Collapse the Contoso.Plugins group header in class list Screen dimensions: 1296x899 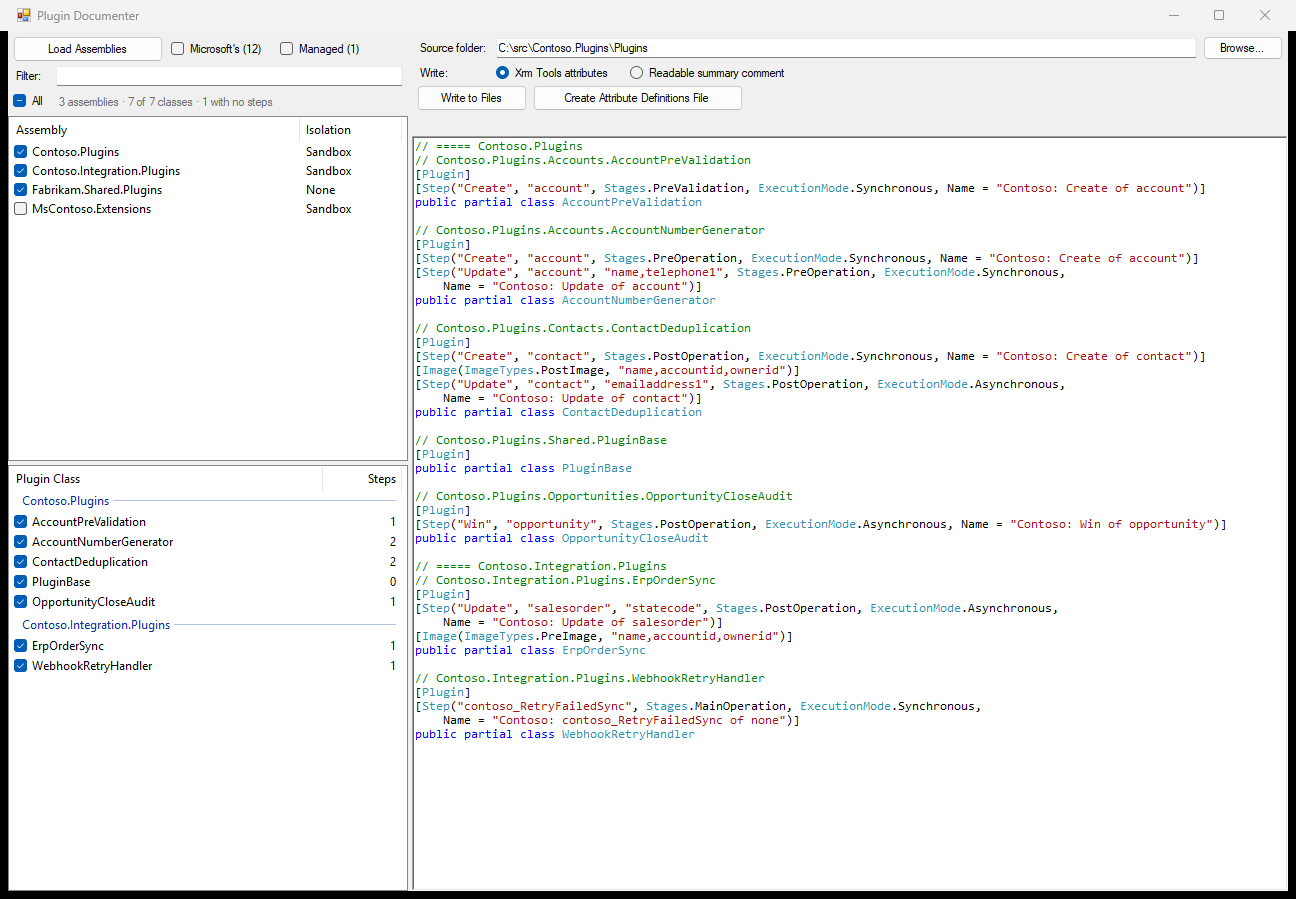point(66,501)
